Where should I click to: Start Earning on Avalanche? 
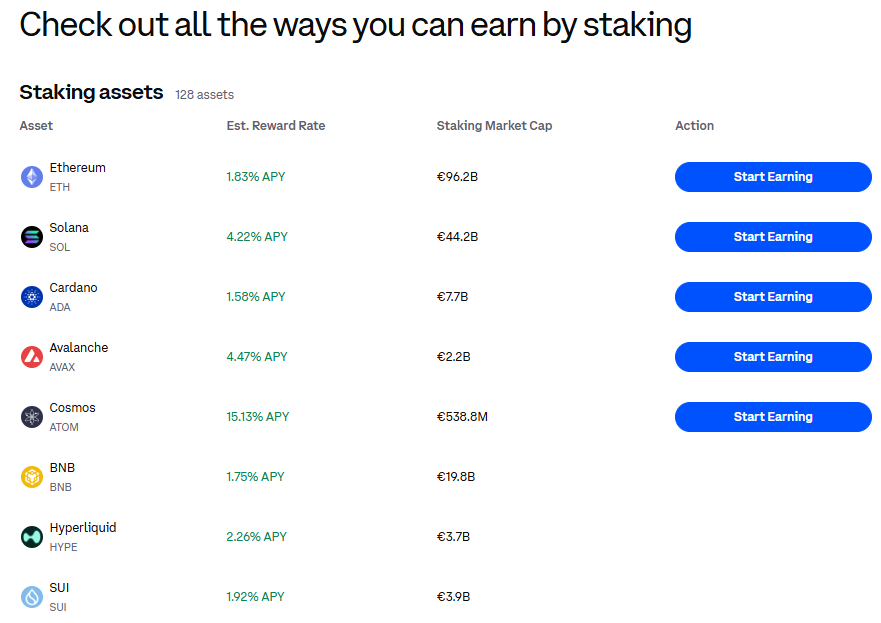tap(772, 356)
